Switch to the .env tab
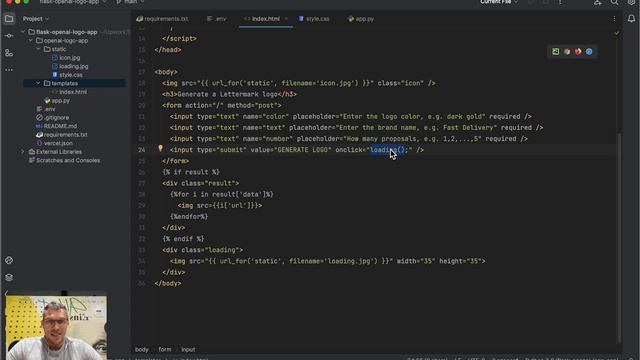Viewport: 640px width, 360px height. click(x=216, y=19)
